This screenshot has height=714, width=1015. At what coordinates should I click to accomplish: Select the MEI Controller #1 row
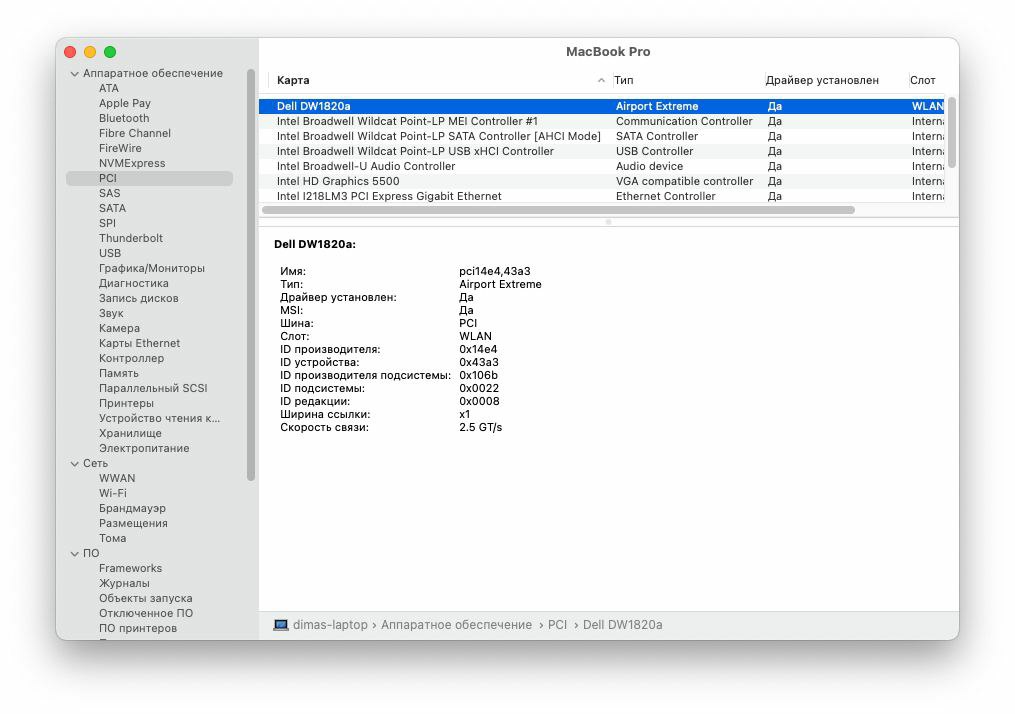click(x=601, y=121)
